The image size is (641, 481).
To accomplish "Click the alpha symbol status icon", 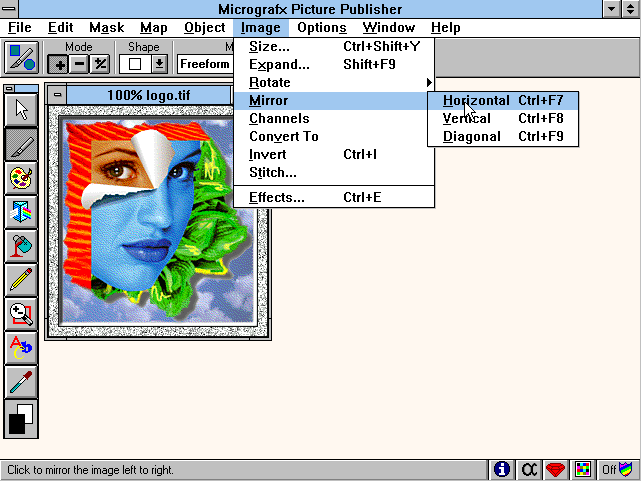I will pyautogui.click(x=529, y=470).
